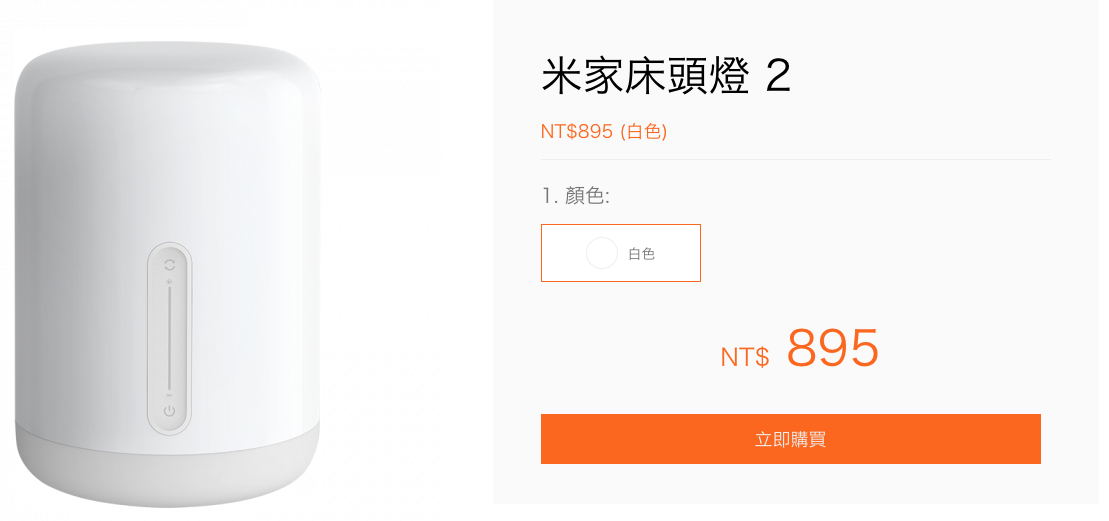
Task: Click the lamp's grey base ring
Action: pyautogui.click(x=167, y=463)
